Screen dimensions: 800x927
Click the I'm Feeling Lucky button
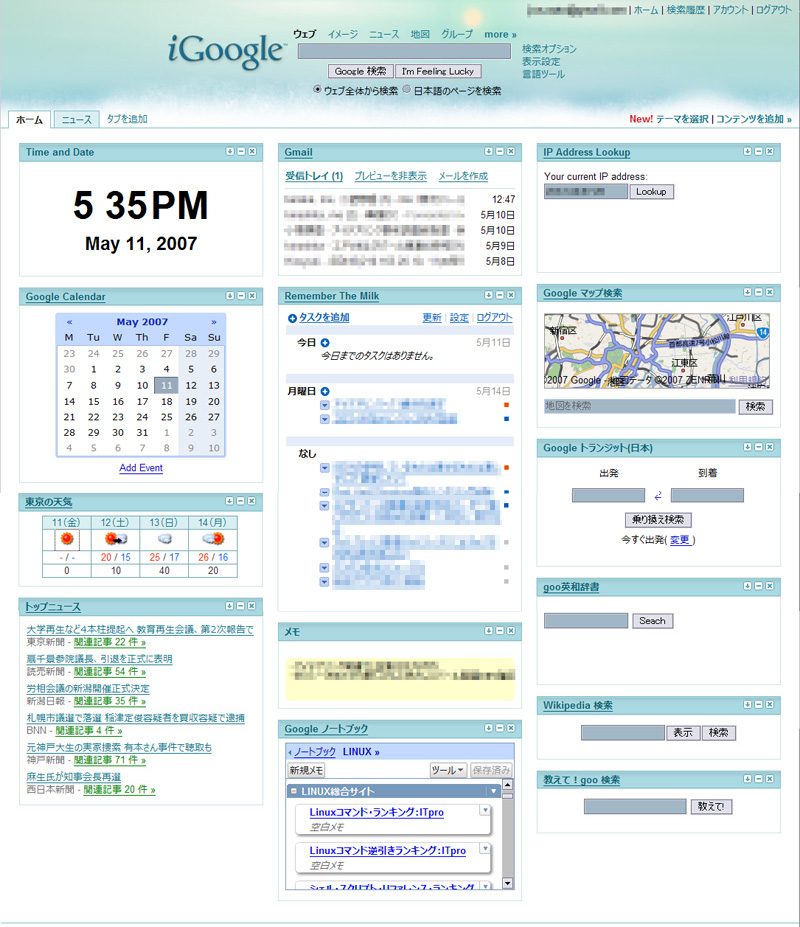pyautogui.click(x=438, y=72)
